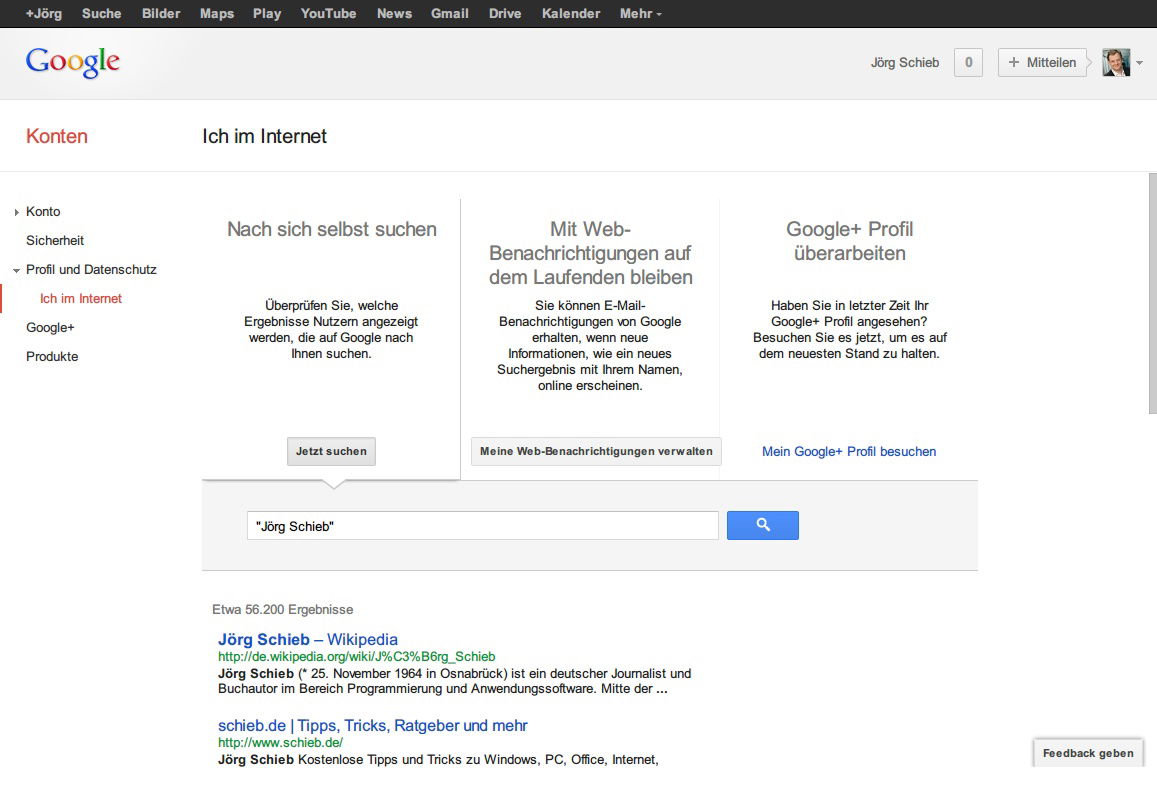Open Kalender in the top bar
1157x788 pixels.
(x=570, y=13)
